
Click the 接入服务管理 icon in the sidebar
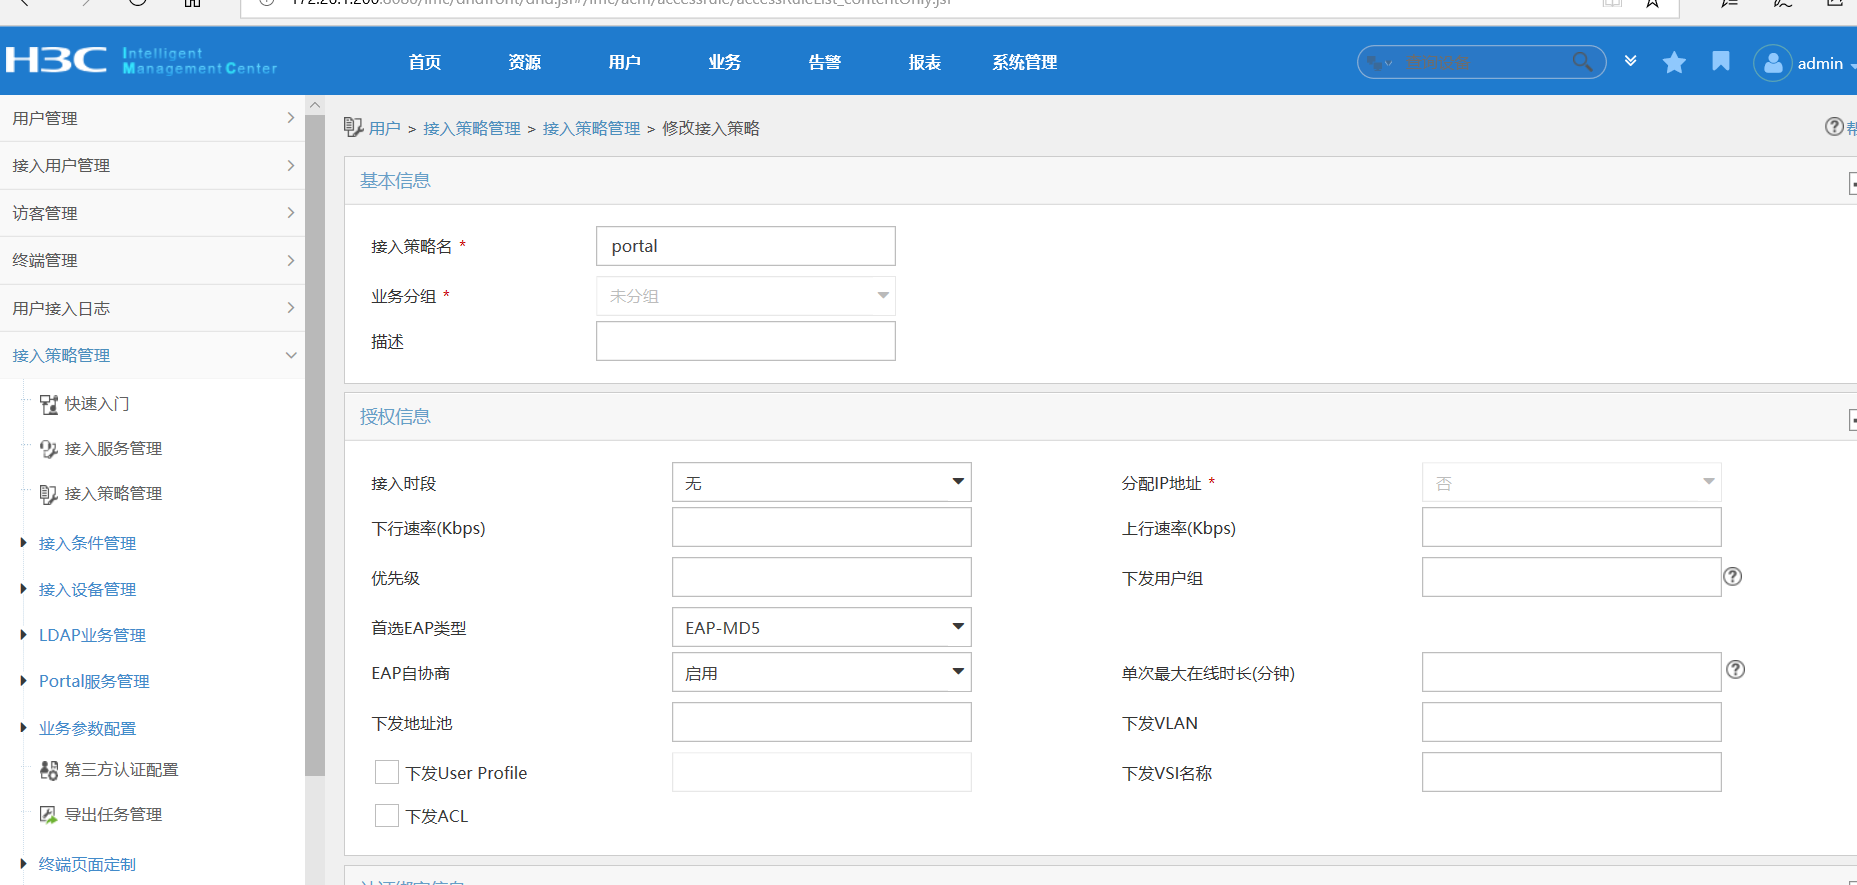(49, 449)
